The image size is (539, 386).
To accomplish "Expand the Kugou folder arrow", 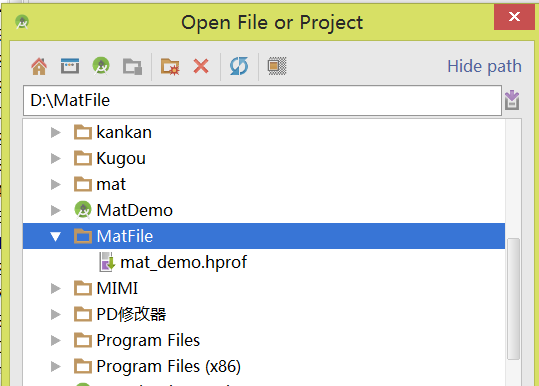I will [55, 158].
